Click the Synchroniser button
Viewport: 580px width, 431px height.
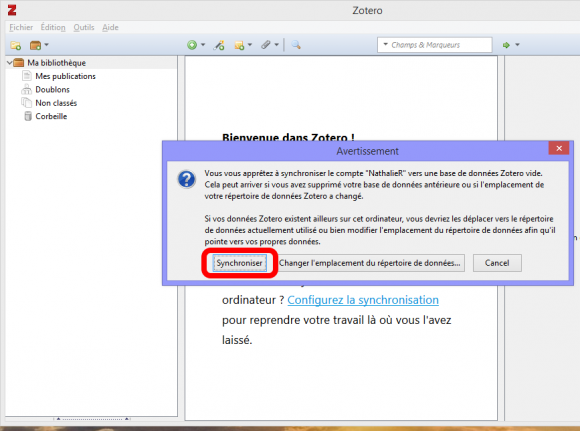tap(239, 263)
